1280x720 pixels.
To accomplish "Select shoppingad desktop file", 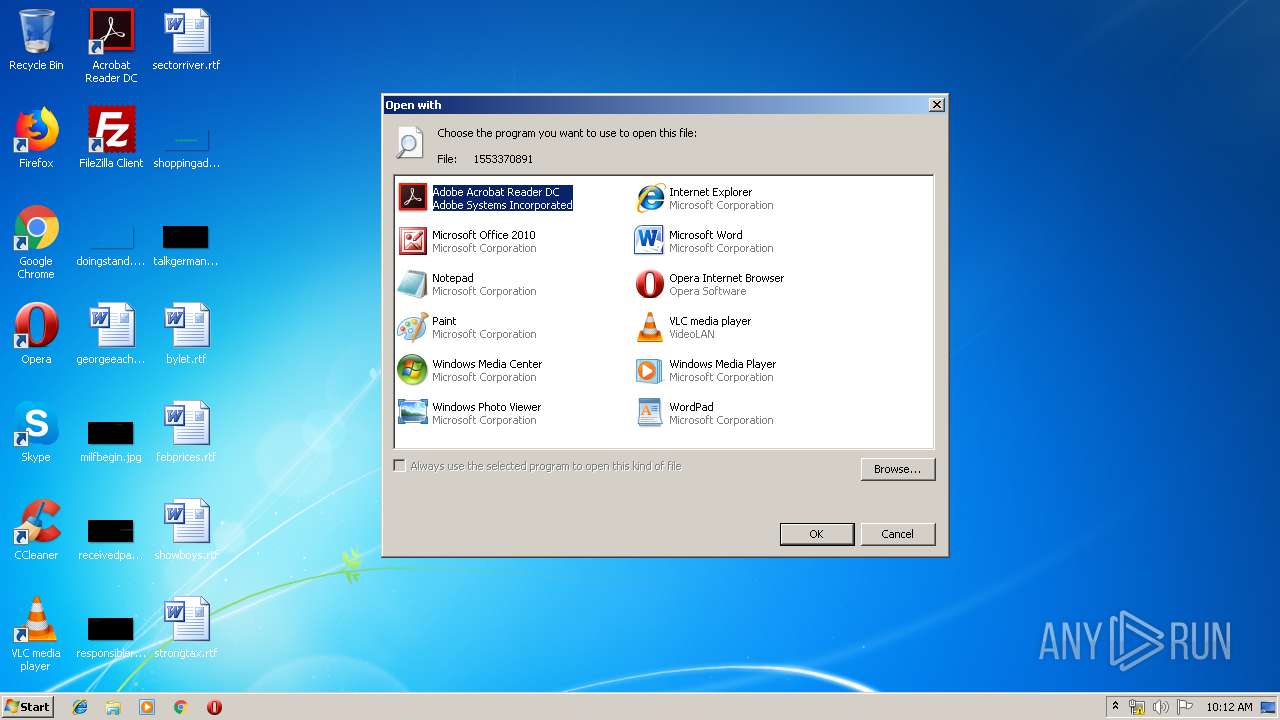I will pyautogui.click(x=186, y=148).
